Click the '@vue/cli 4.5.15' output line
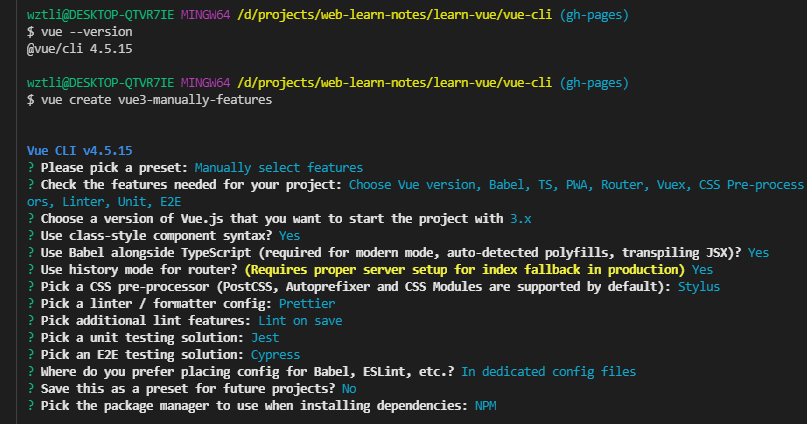 pos(80,49)
